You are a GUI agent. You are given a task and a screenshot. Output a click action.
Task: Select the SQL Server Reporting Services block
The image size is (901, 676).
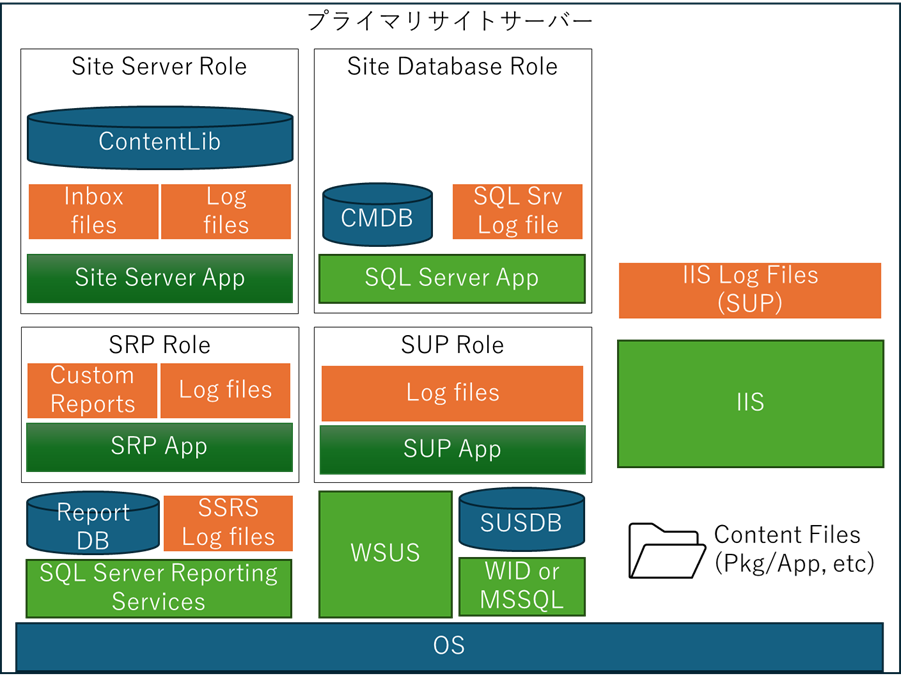[159, 588]
